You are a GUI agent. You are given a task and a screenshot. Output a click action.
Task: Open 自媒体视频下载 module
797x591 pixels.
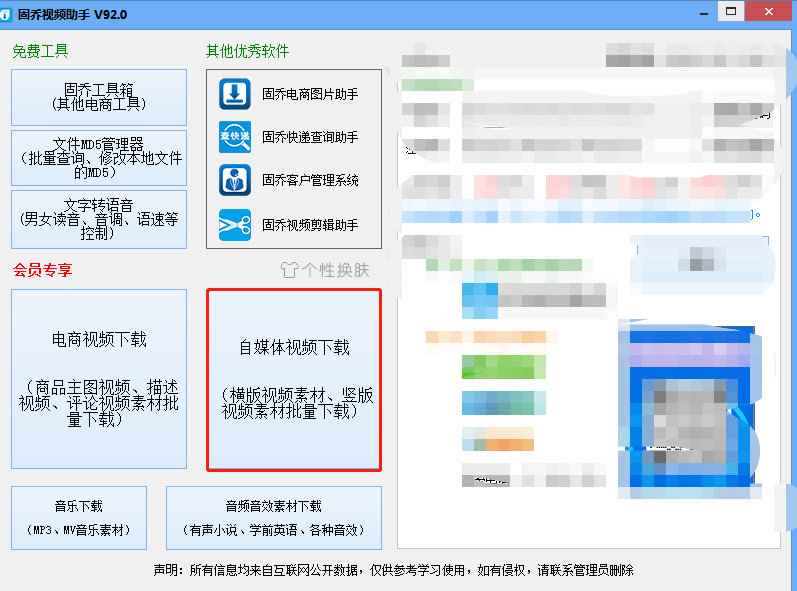pyautogui.click(x=294, y=380)
